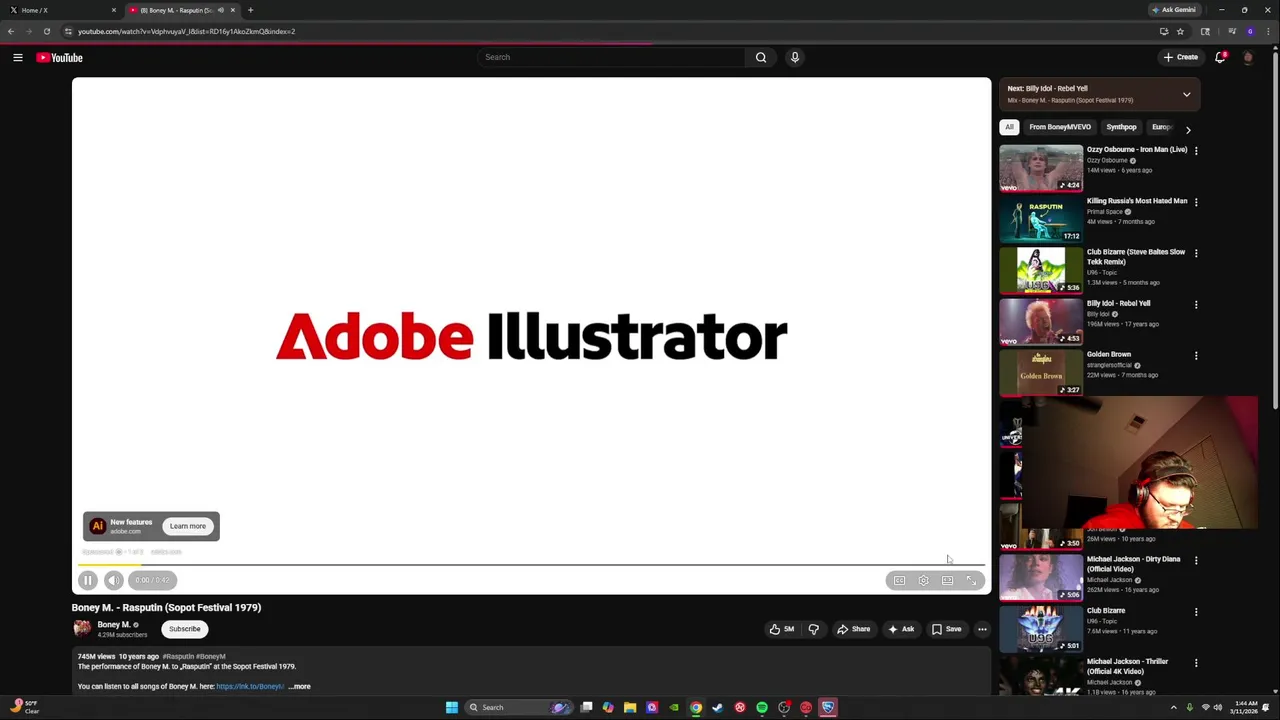Play Killing Russia's Most Hated Man thumbnail
This screenshot has height=720, width=1280.
coord(1041,219)
